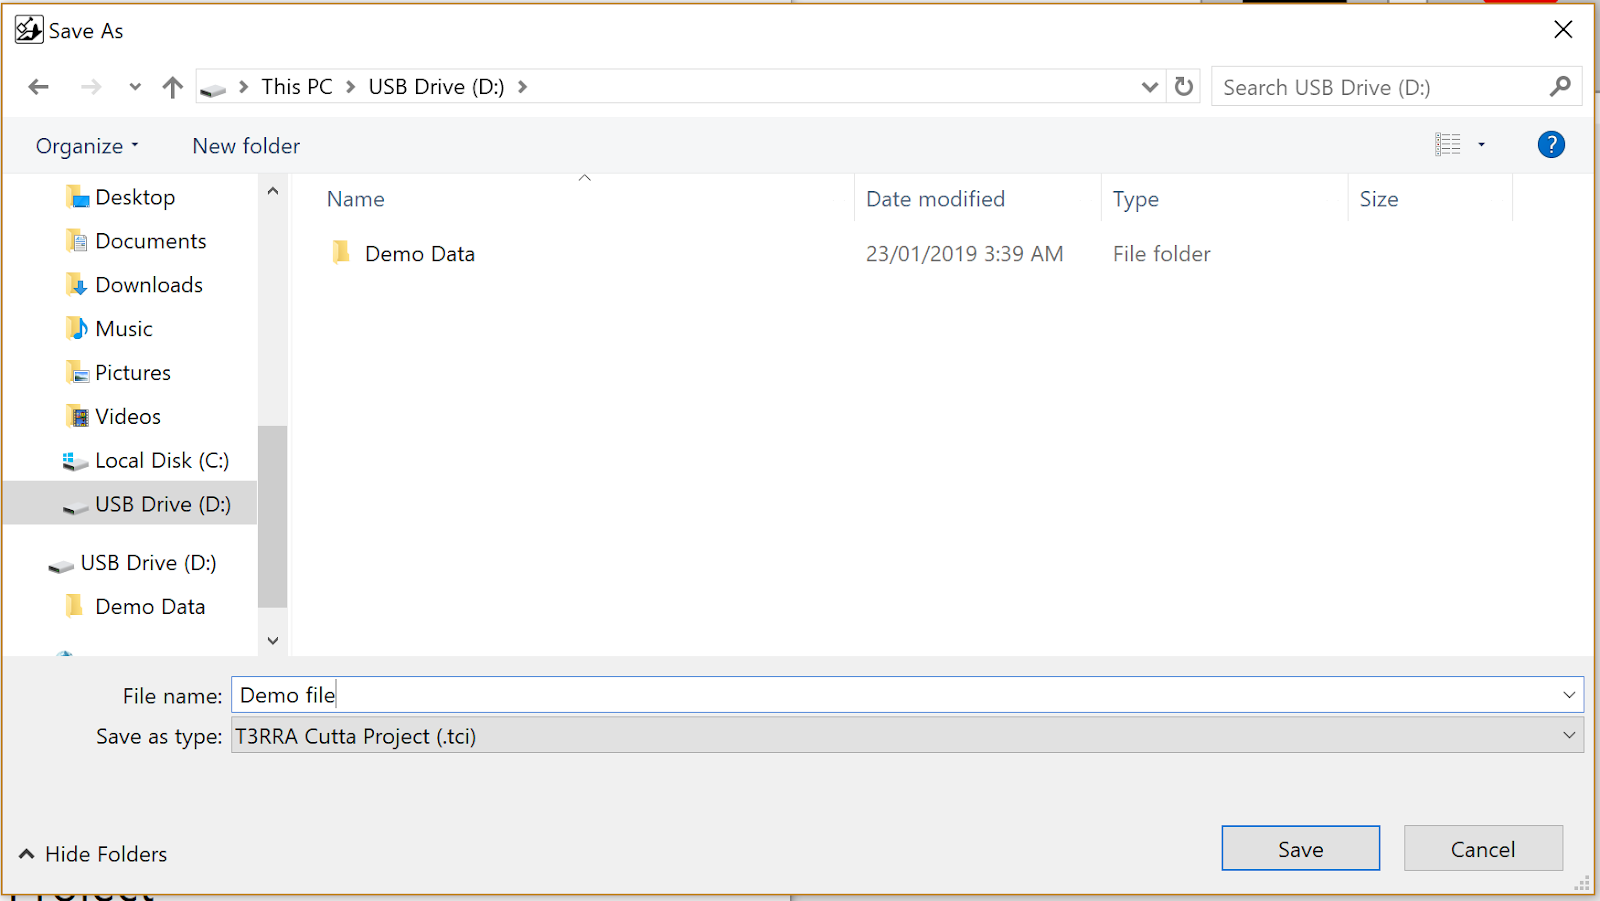Click the forward navigation arrow
The height and width of the screenshot is (901, 1600).
pos(91,87)
